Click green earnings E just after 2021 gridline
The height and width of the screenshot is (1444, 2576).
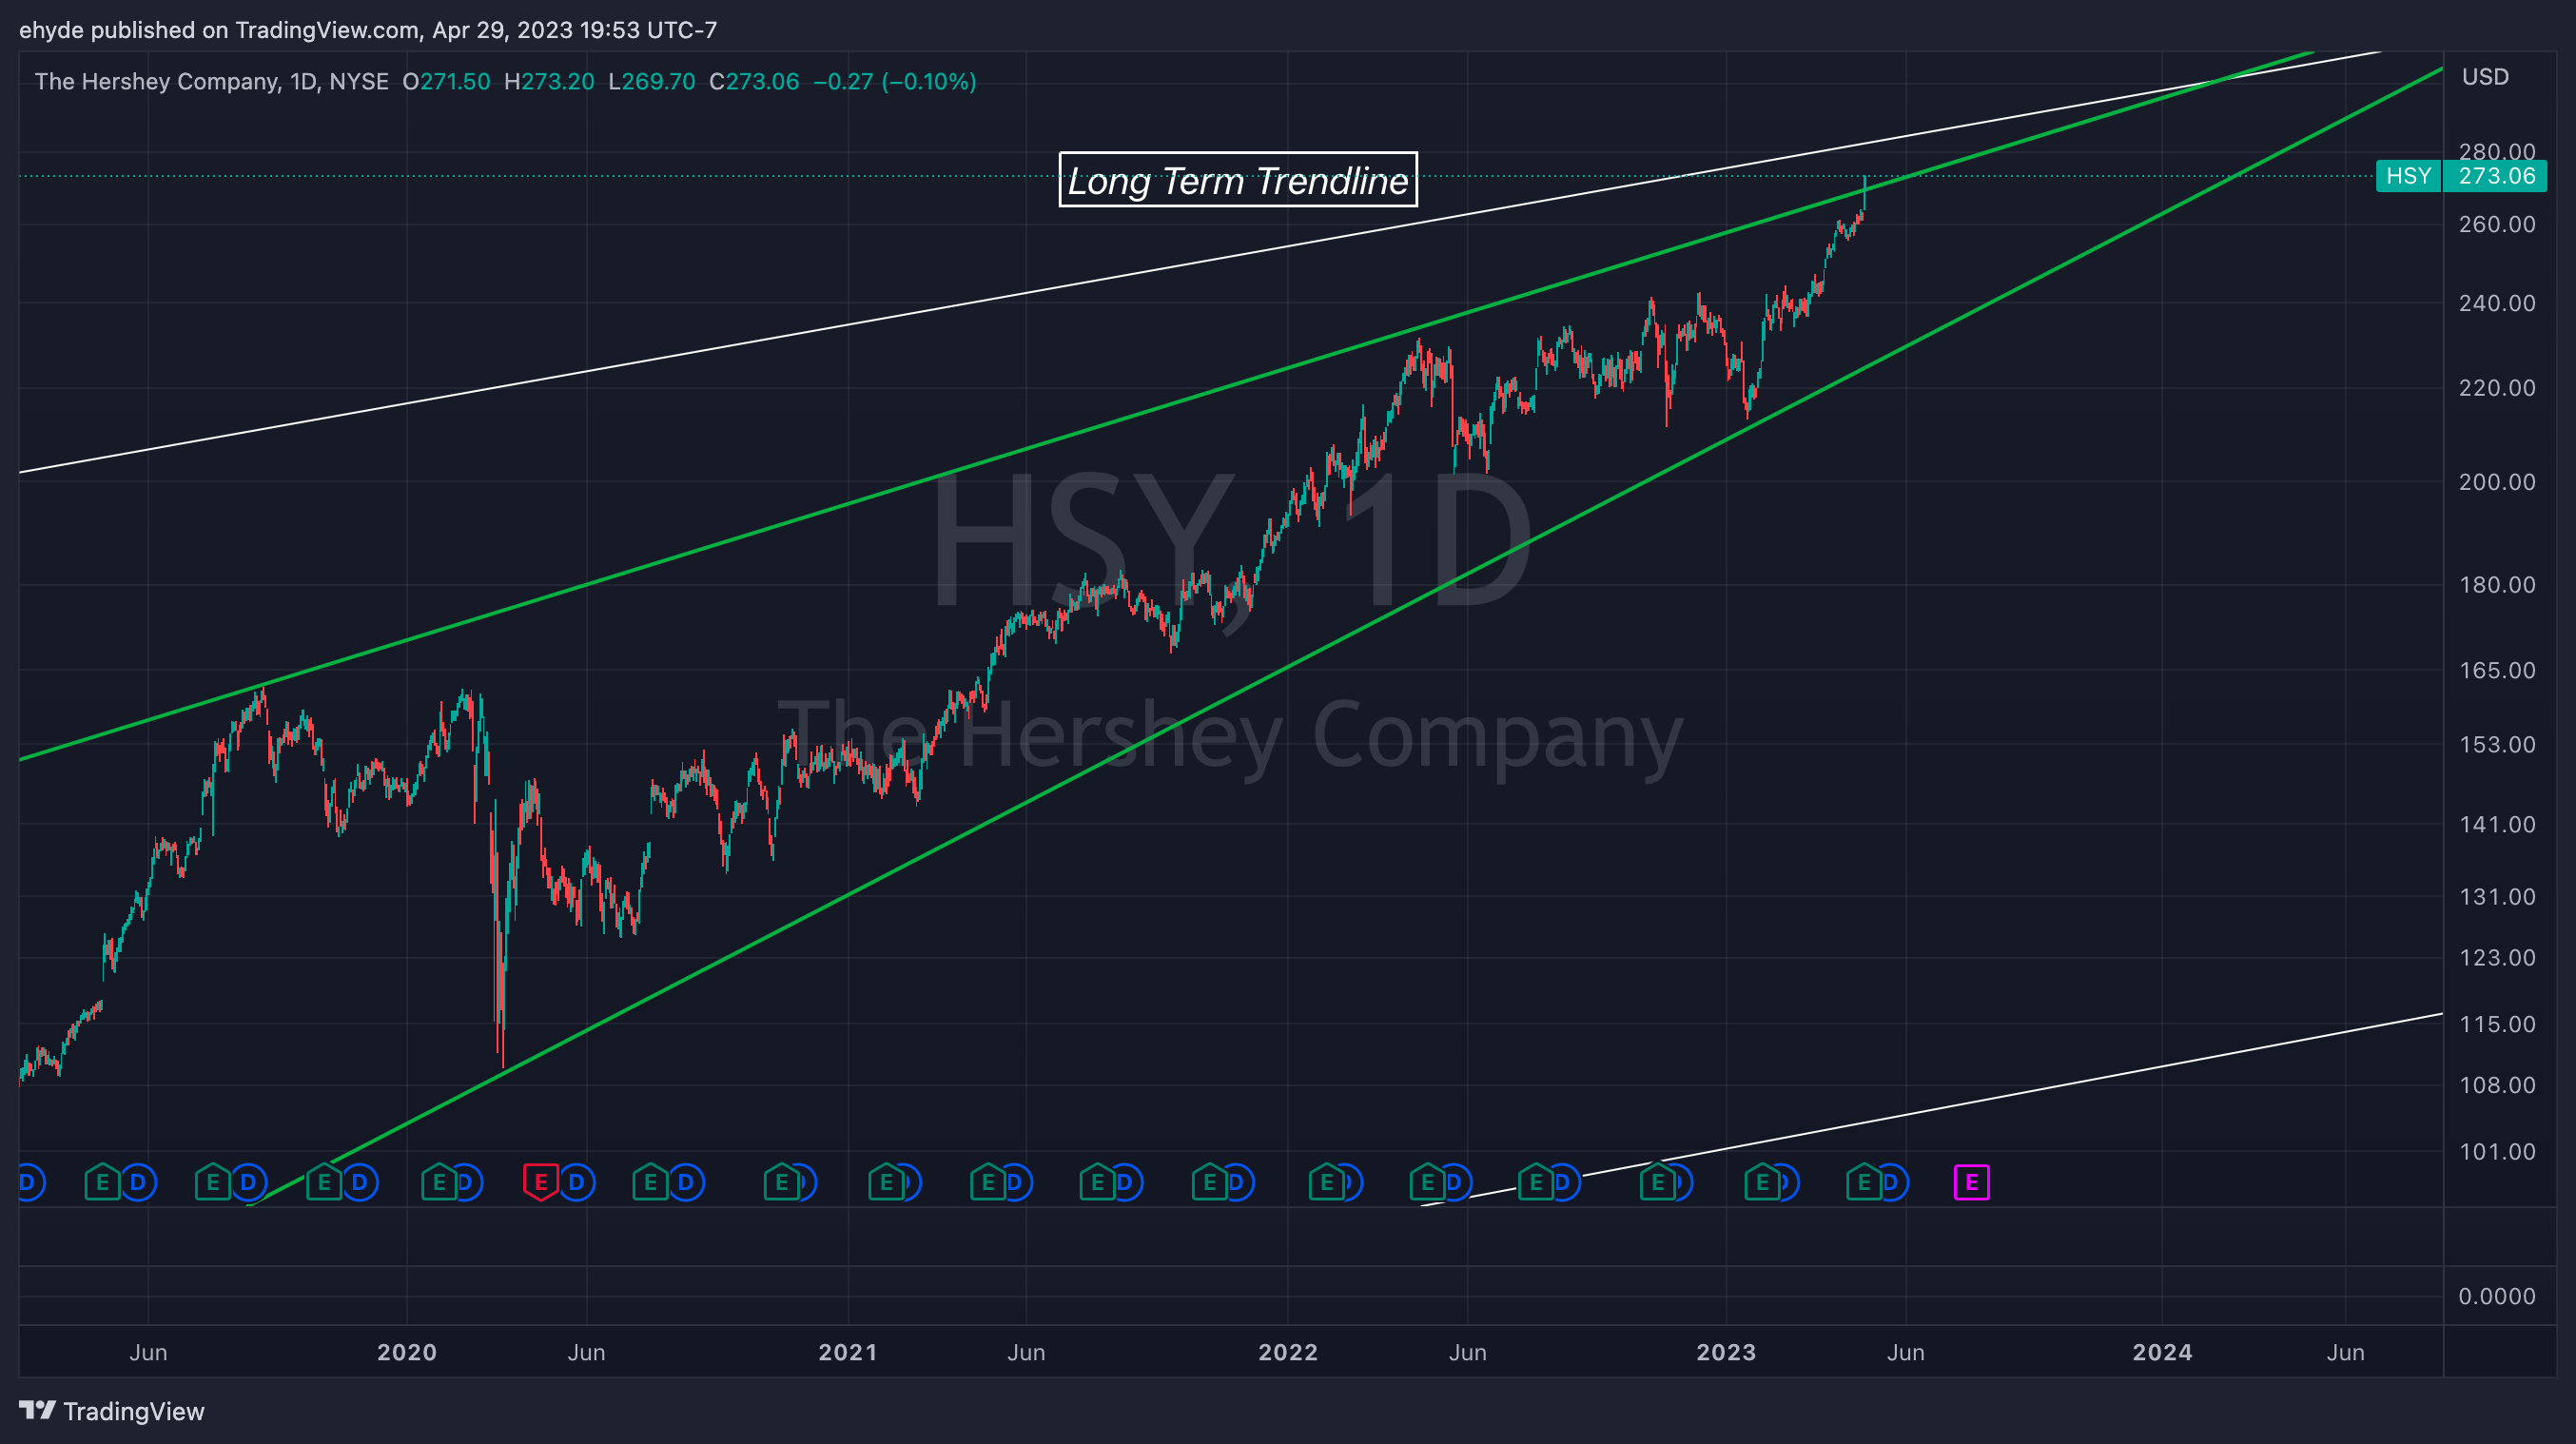pyautogui.click(x=886, y=1183)
